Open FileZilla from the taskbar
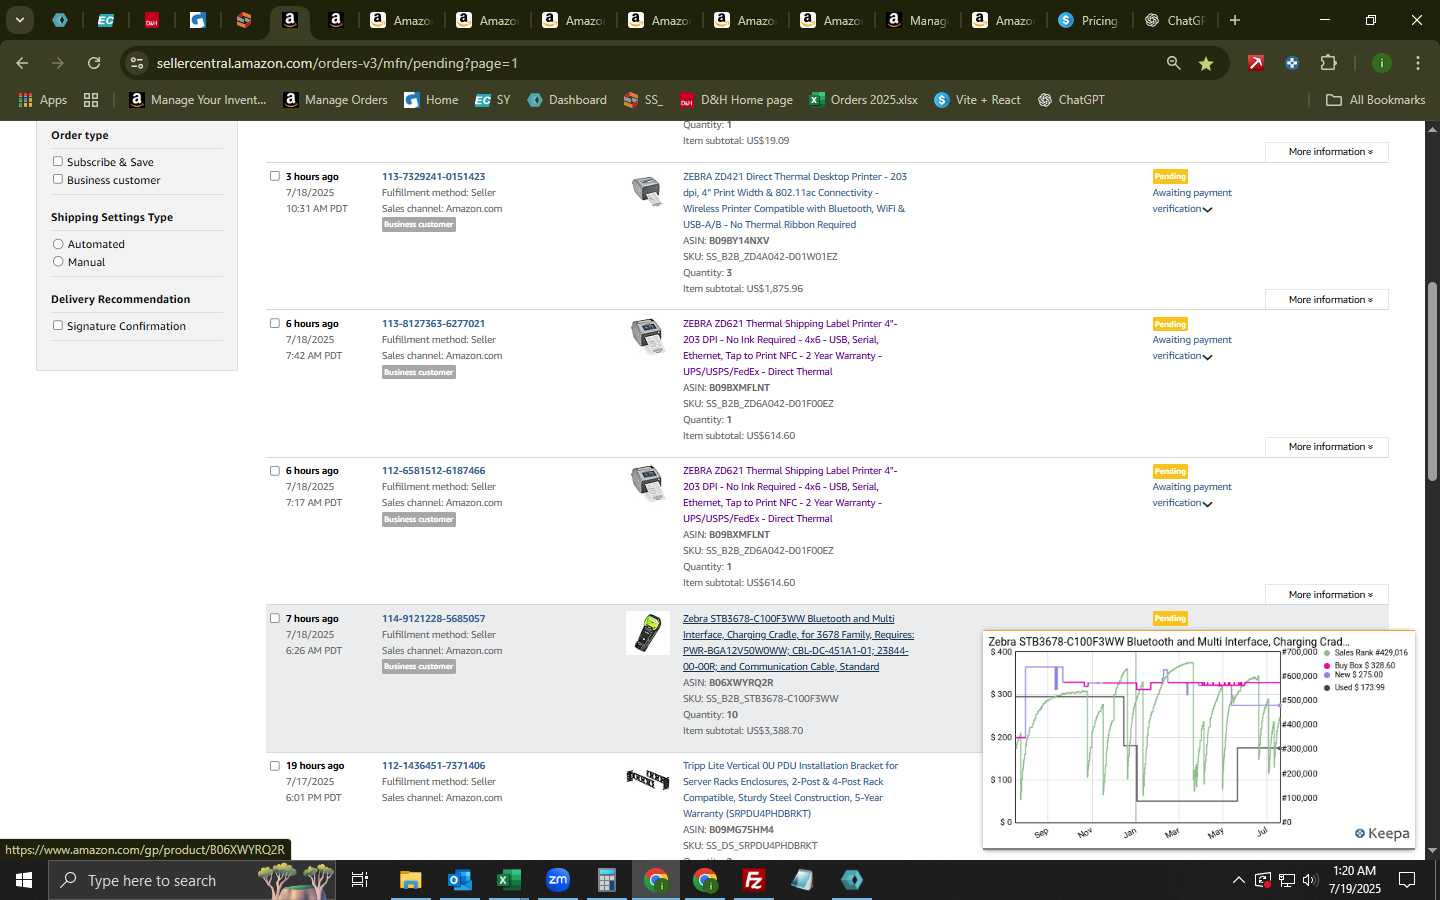Viewport: 1440px width, 900px height. tap(754, 880)
